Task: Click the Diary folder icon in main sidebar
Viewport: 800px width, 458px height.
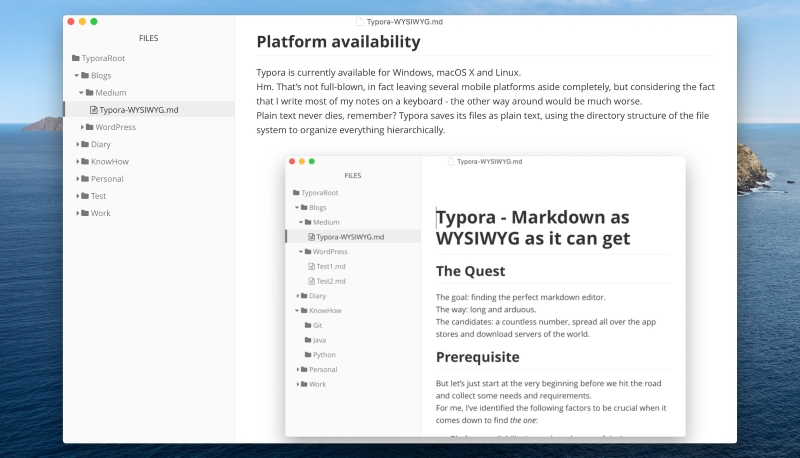Action: [85, 144]
